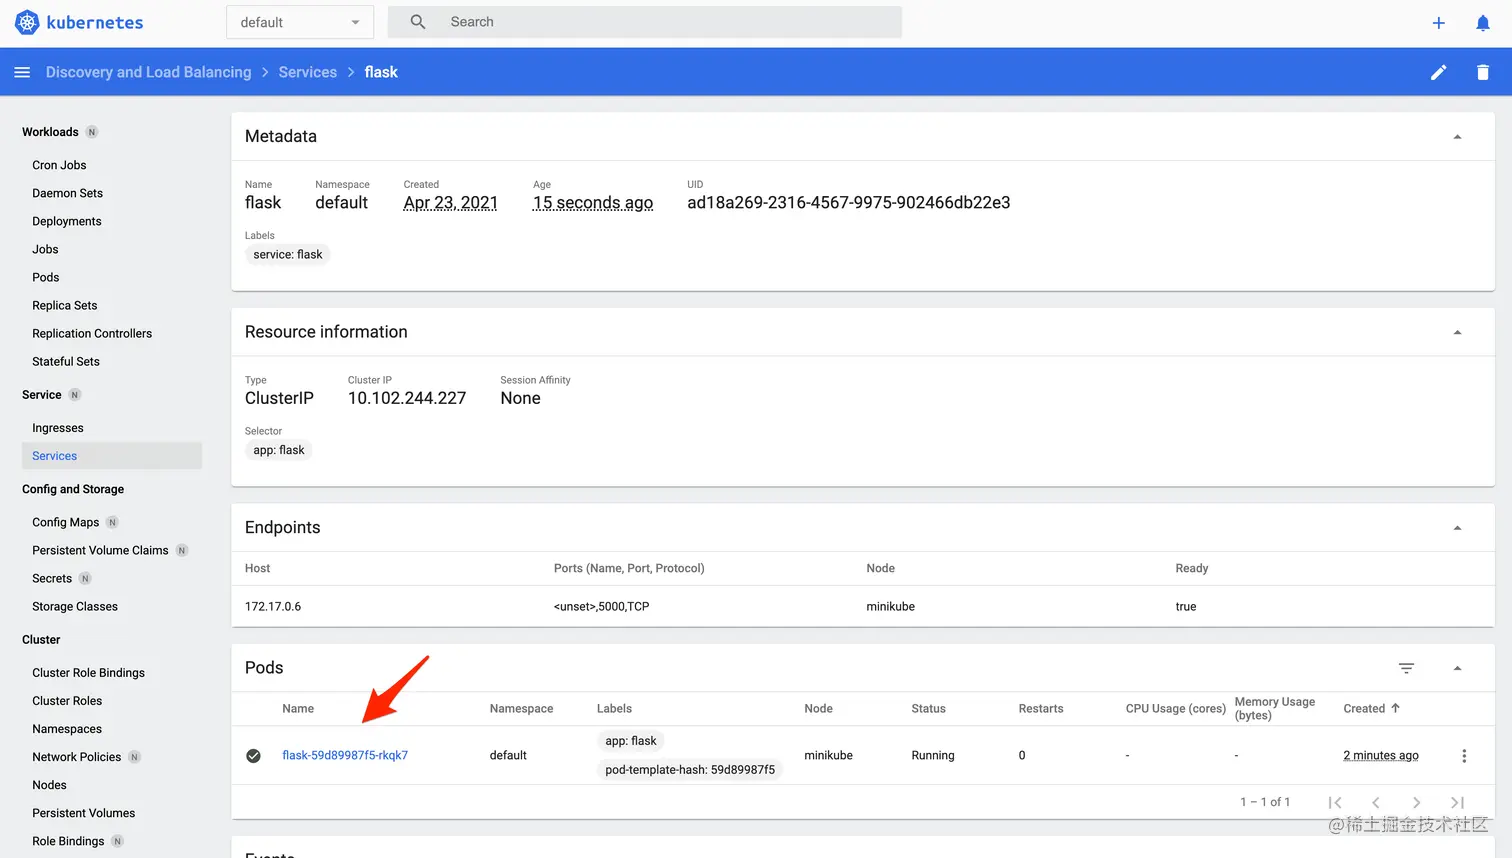The width and height of the screenshot is (1512, 858).
Task: Open Cluster Roles in sidebar
Action: click(x=67, y=701)
